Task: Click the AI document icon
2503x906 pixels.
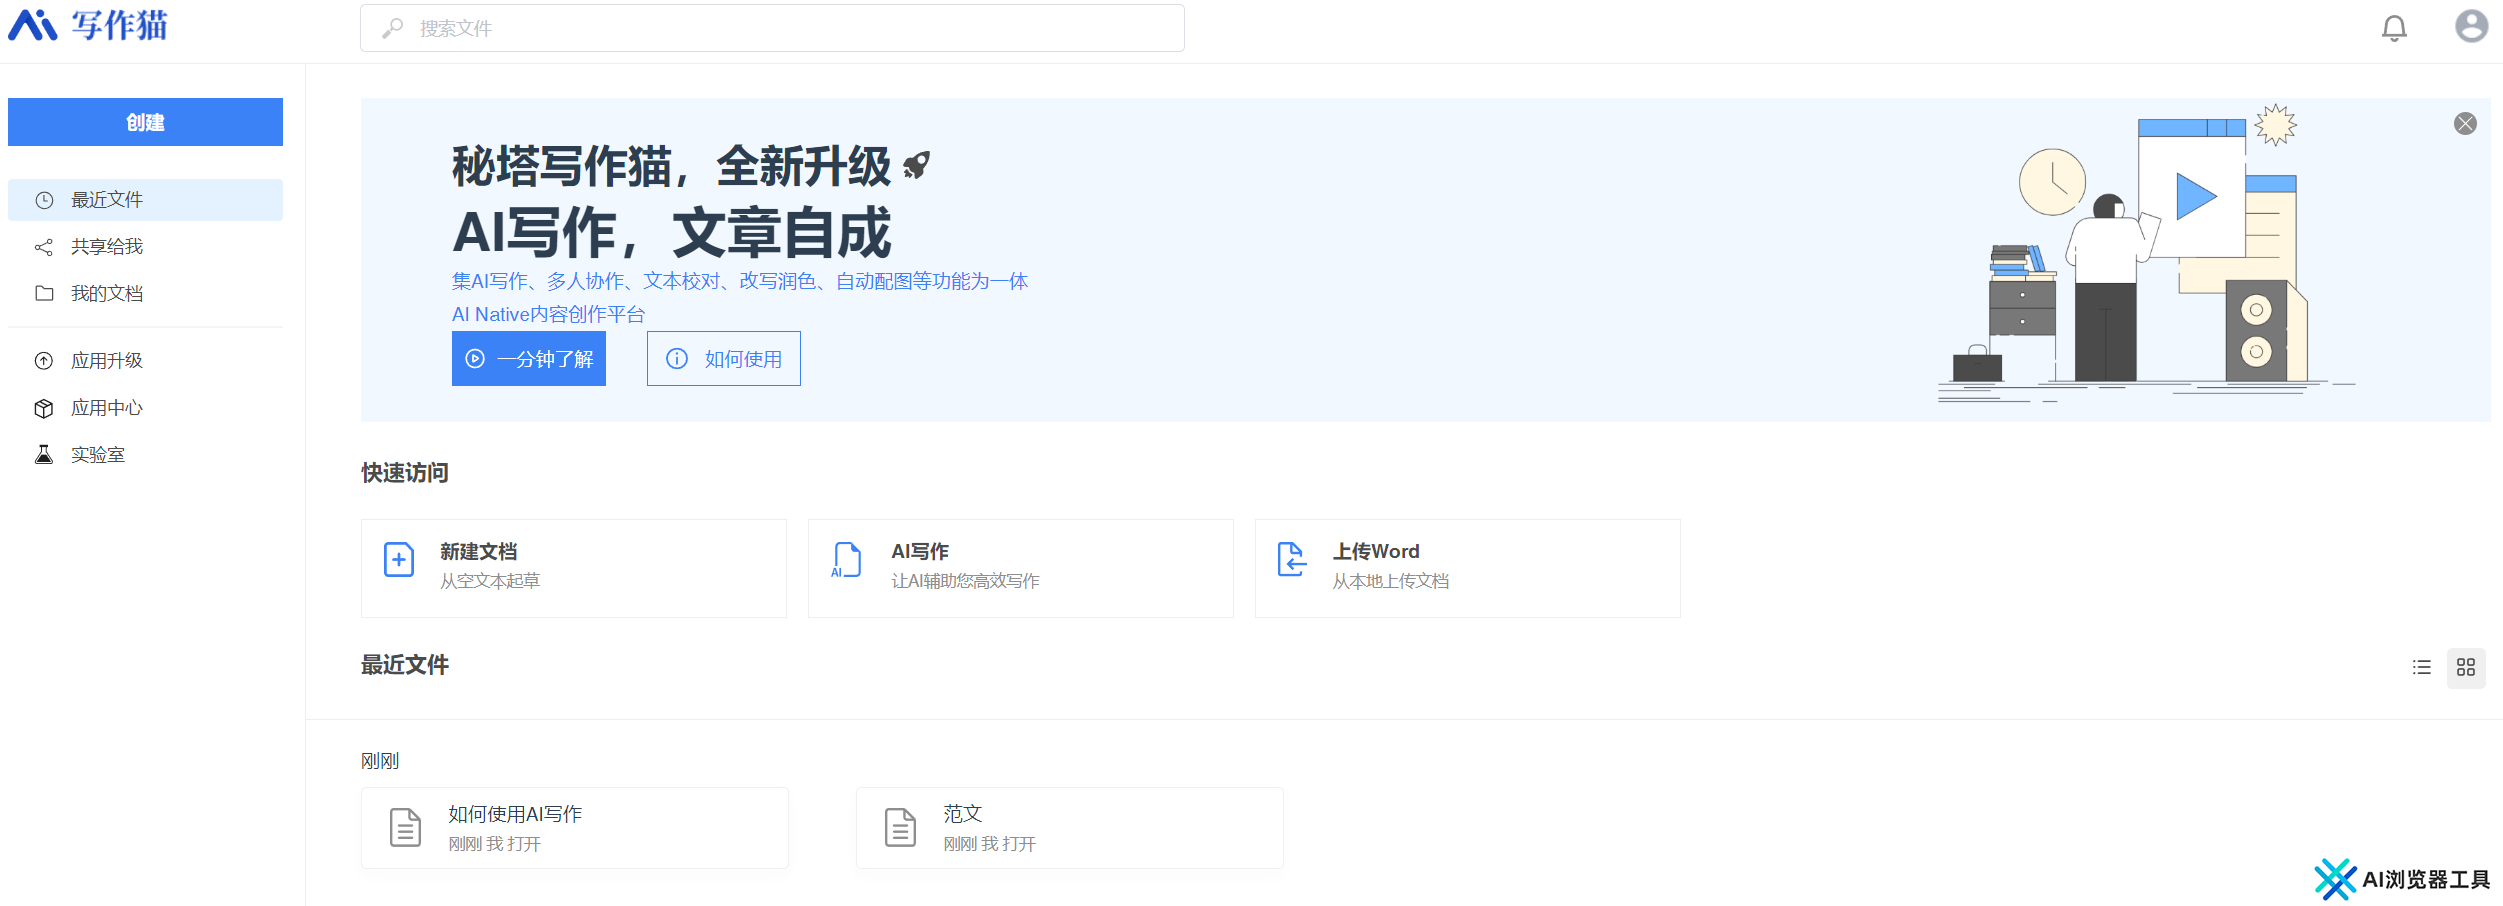Action: (846, 560)
